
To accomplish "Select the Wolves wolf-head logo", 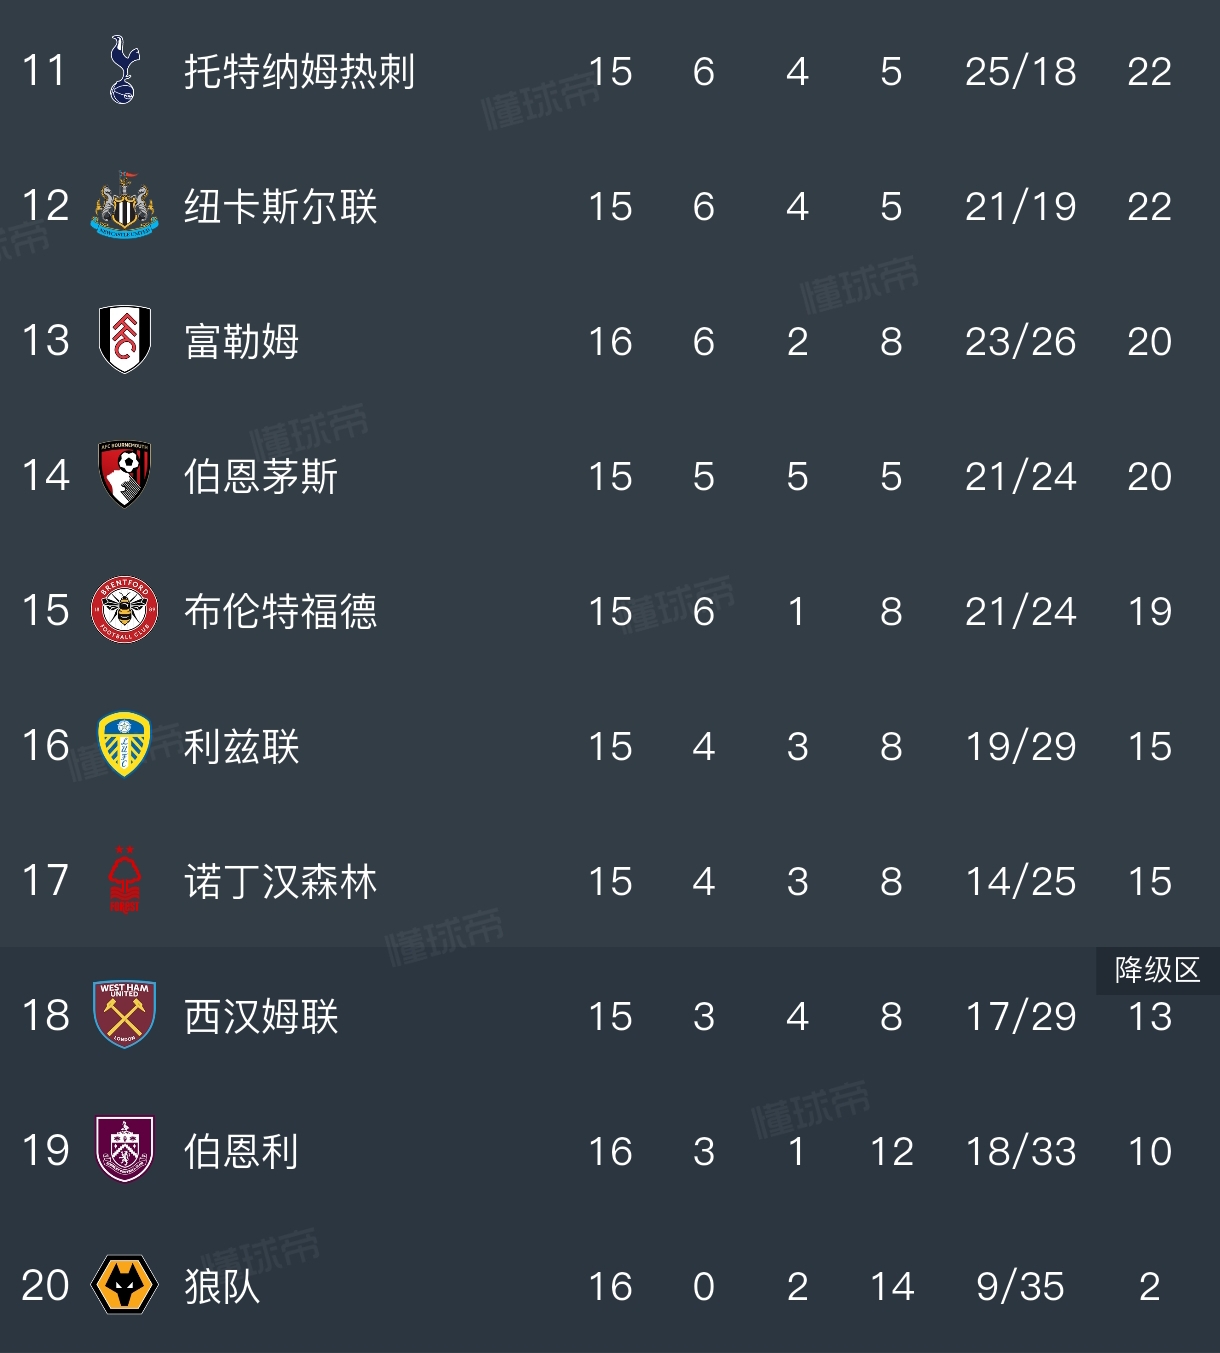I will 125,1285.
